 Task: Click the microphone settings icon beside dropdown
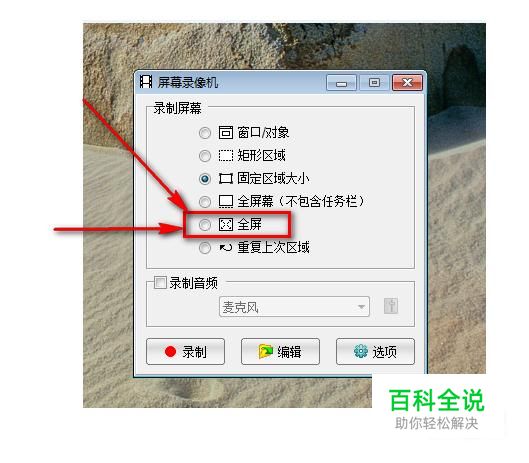point(391,306)
